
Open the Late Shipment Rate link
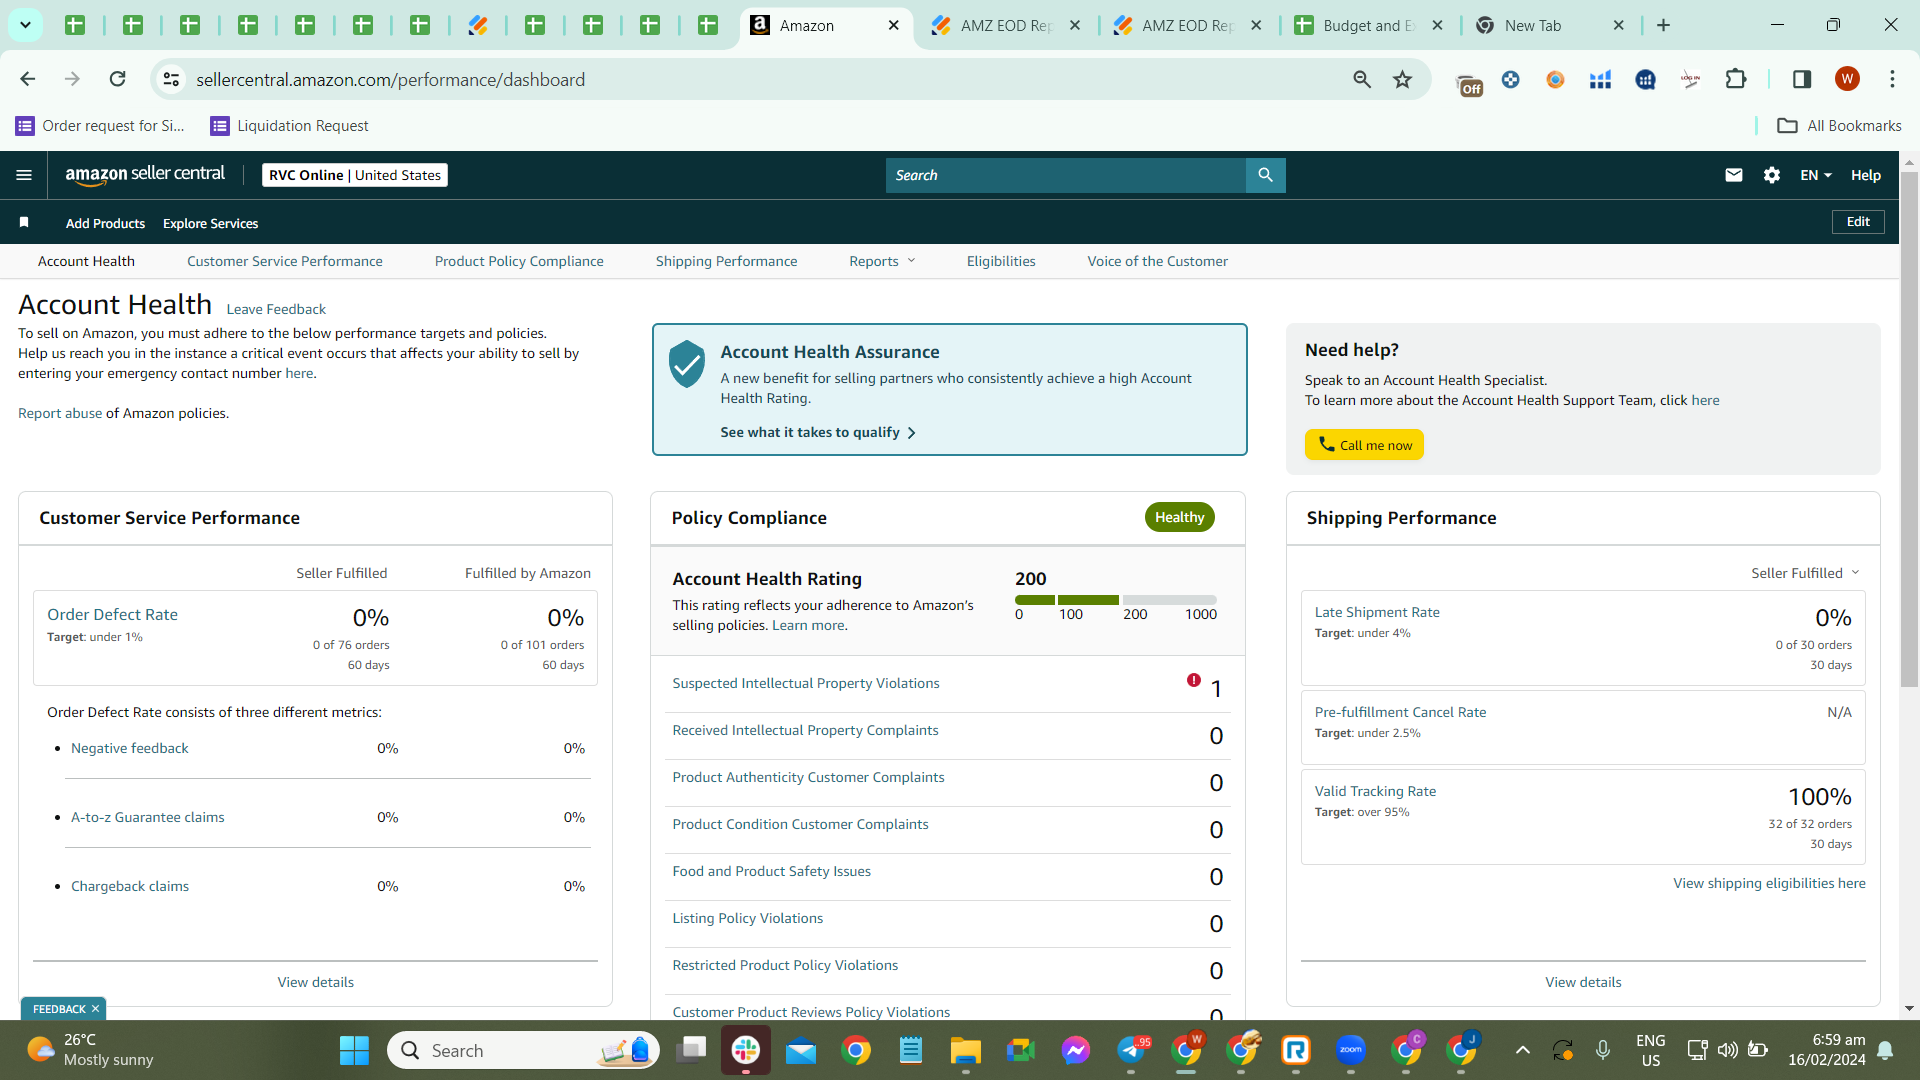coord(1377,612)
